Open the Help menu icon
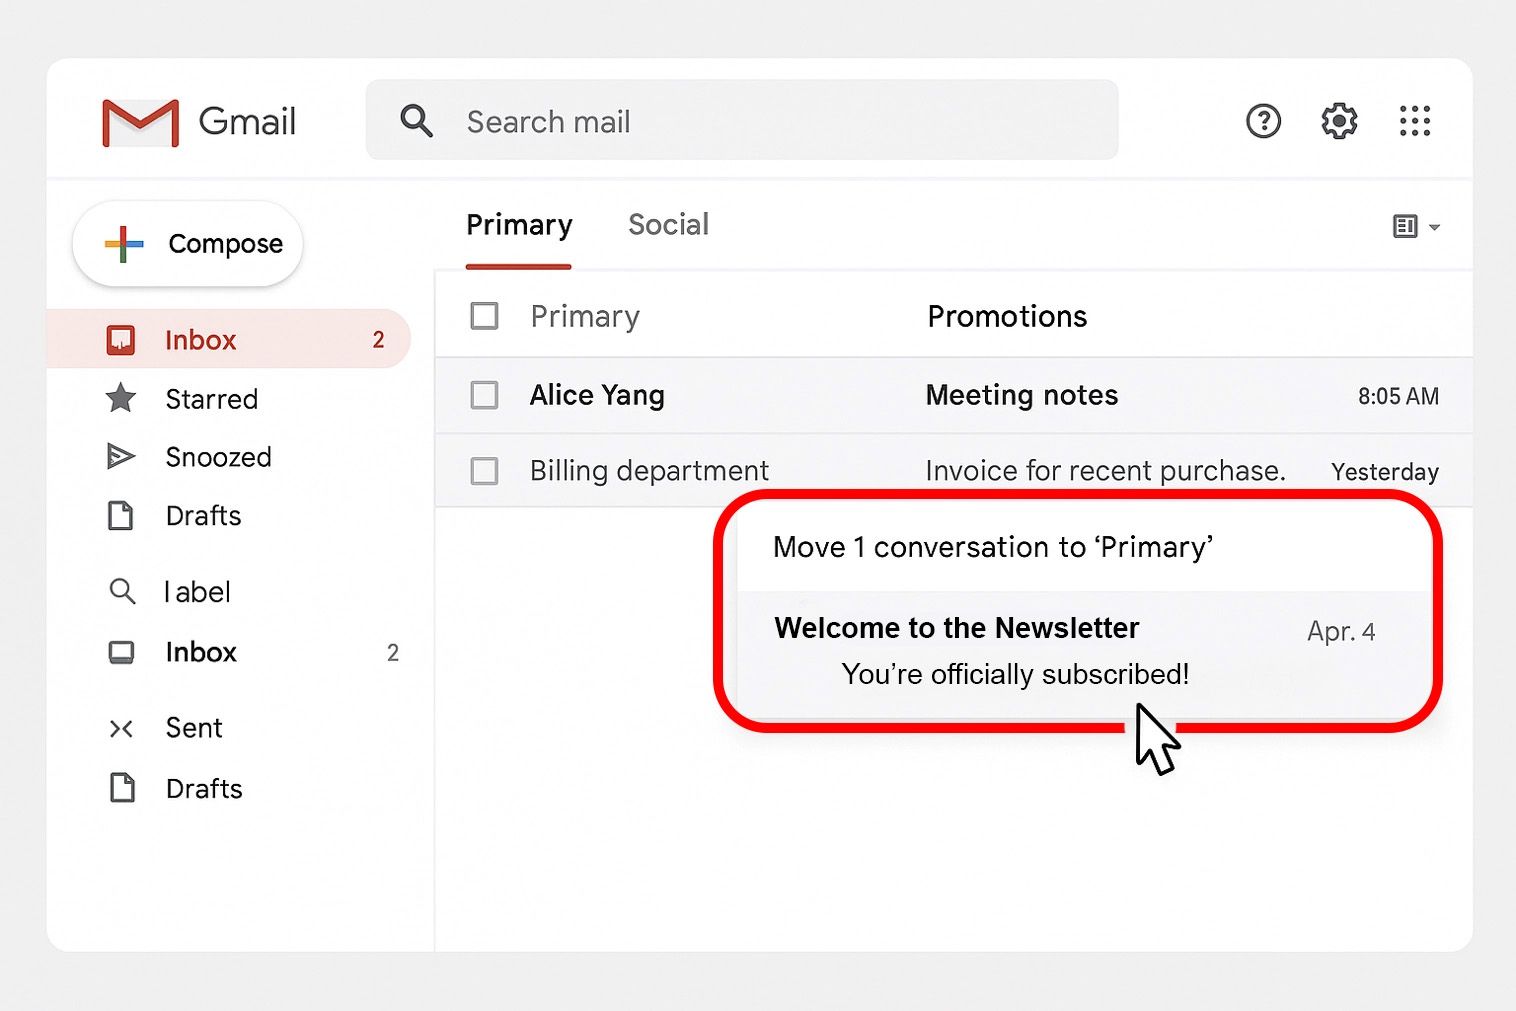This screenshot has height=1011, width=1516. [1262, 121]
